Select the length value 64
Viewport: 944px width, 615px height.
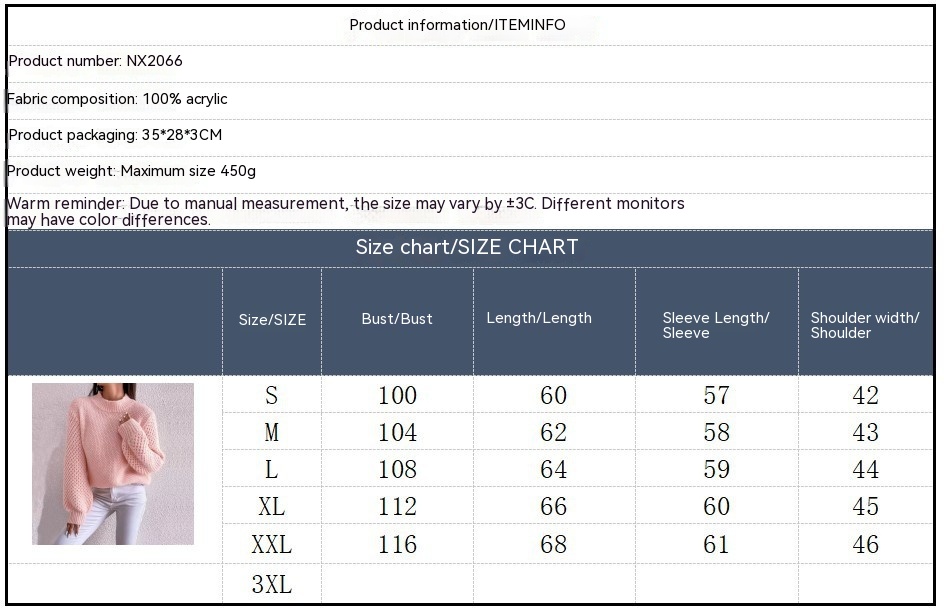tap(553, 470)
